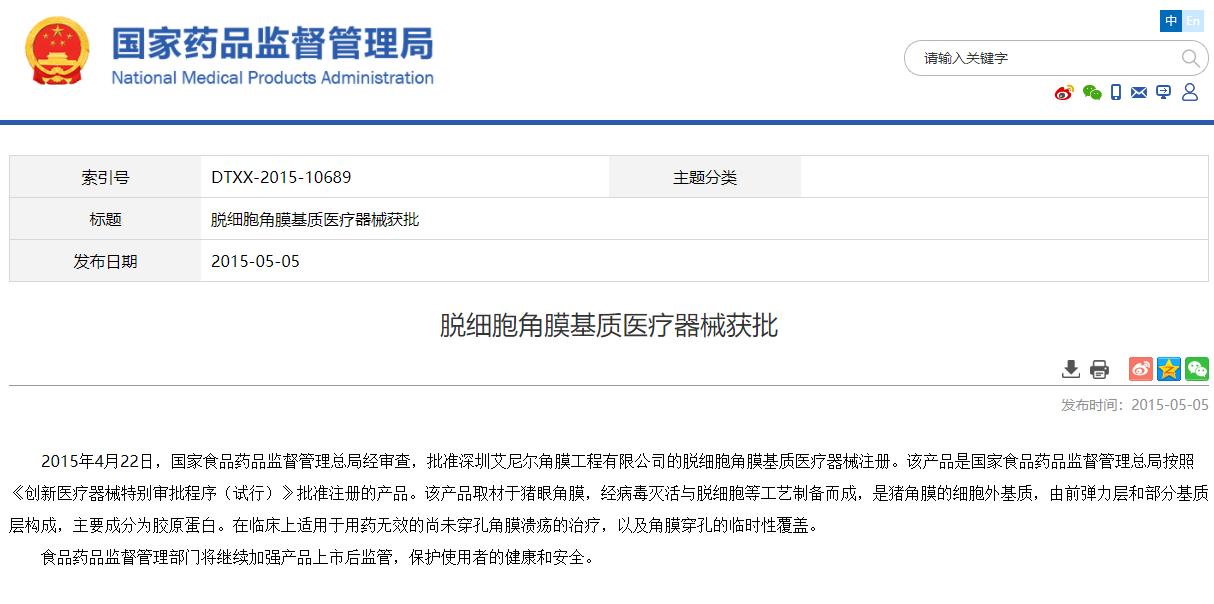Open the user profile icon
The height and width of the screenshot is (604, 1214).
click(x=1189, y=93)
